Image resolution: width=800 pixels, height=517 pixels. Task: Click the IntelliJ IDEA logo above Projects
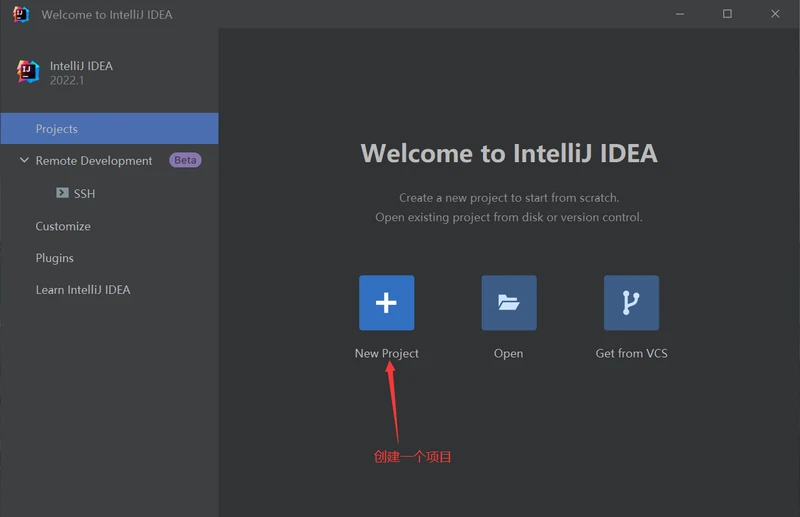[x=28, y=72]
